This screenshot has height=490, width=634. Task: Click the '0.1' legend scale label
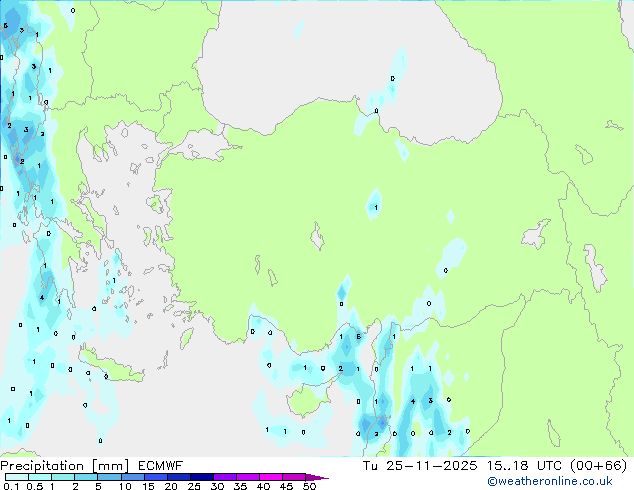11,486
